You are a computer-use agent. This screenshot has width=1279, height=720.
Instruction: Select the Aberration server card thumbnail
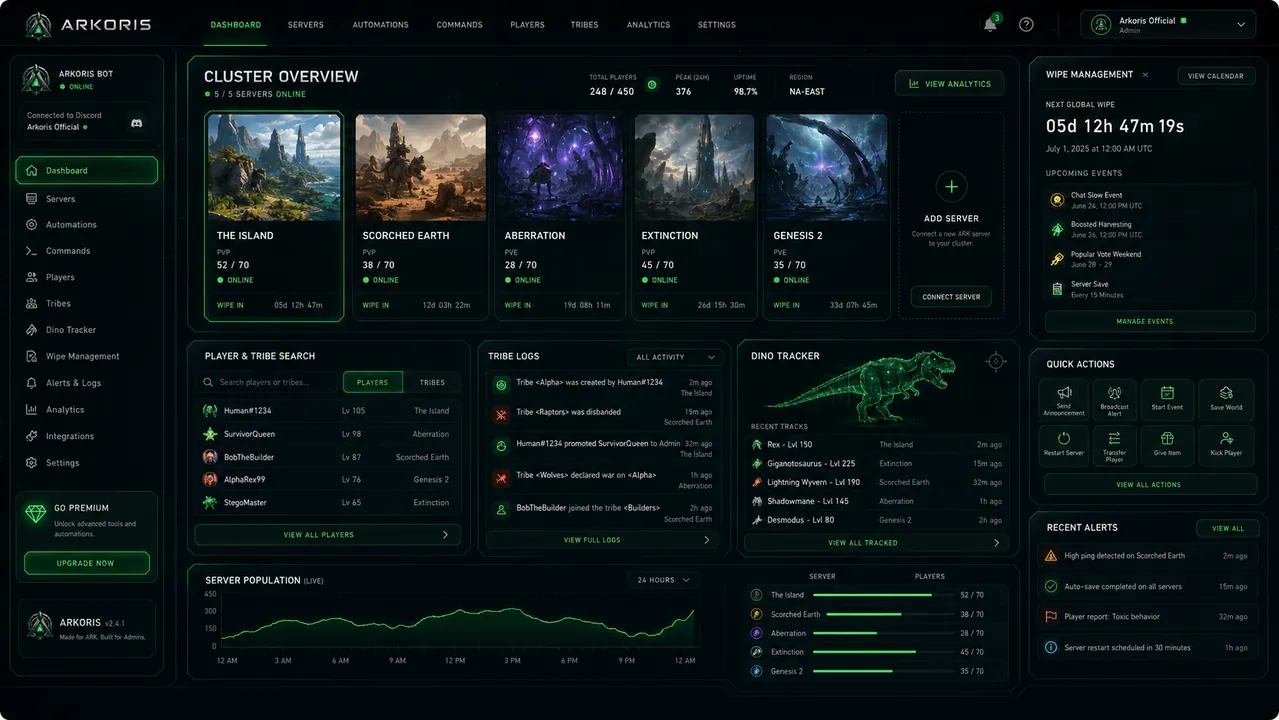pyautogui.click(x=559, y=167)
